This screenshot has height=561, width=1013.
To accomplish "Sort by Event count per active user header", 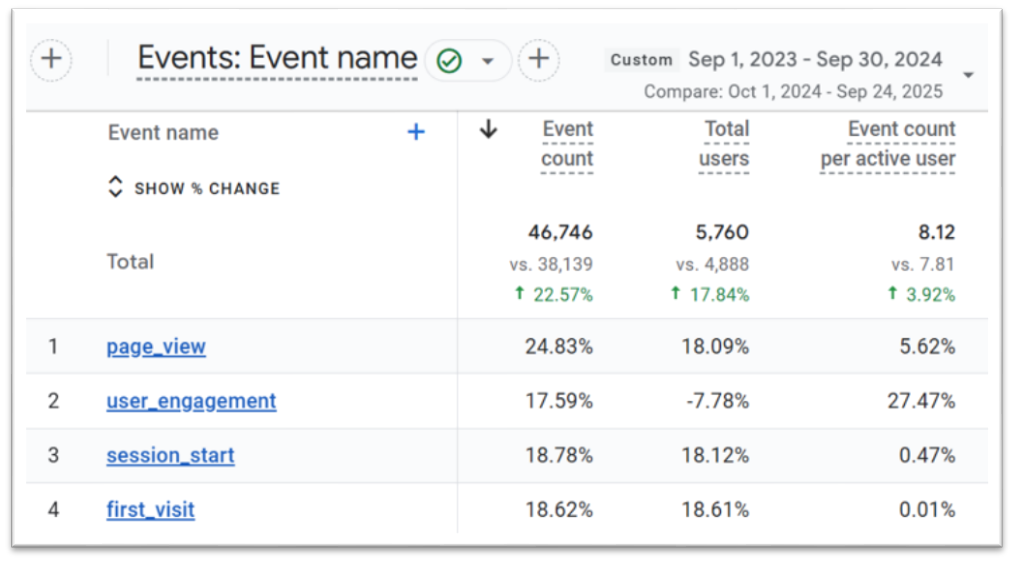I will [x=888, y=144].
